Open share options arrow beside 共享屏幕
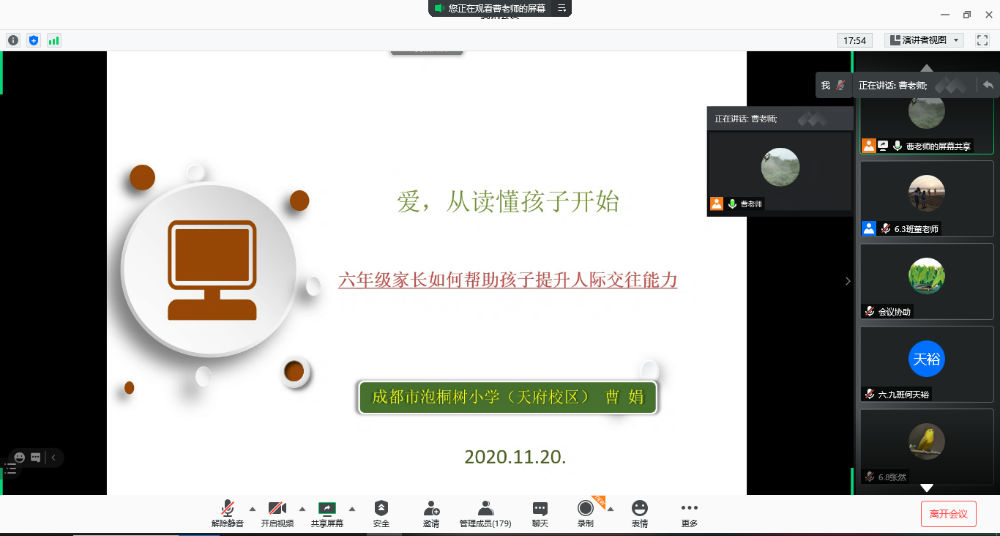 pos(351,509)
